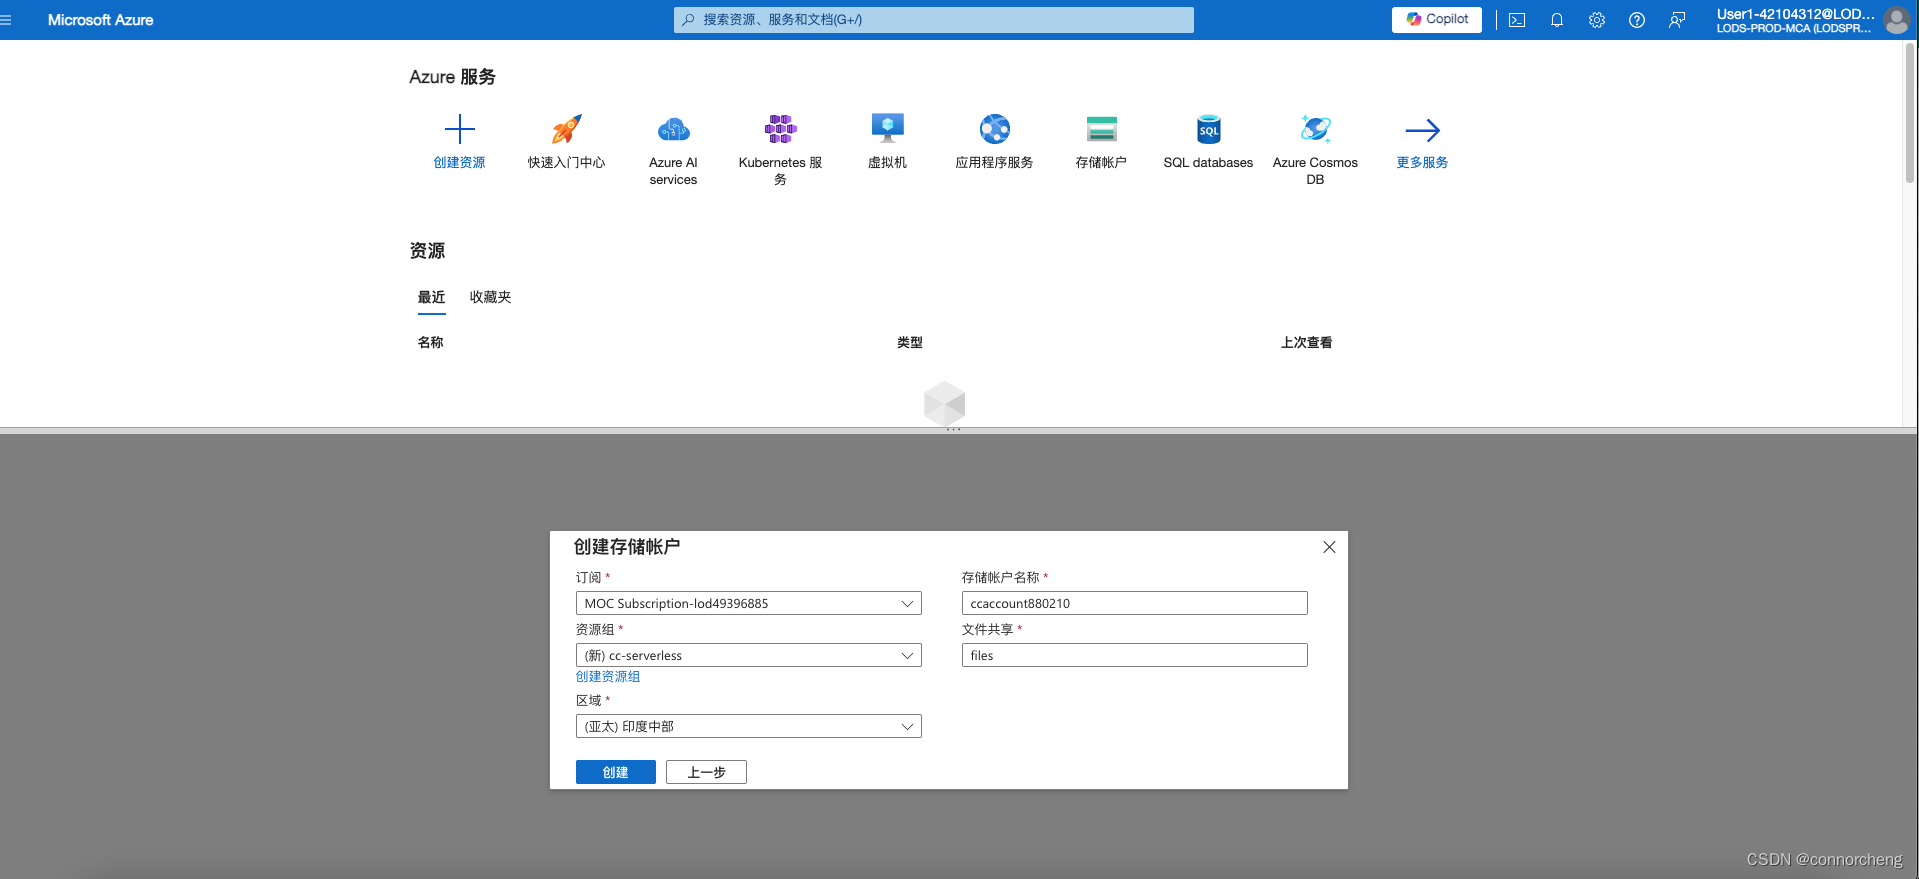Click the Create resource group (创建资源组) link
Screen dimensions: 1919x879
(608, 677)
